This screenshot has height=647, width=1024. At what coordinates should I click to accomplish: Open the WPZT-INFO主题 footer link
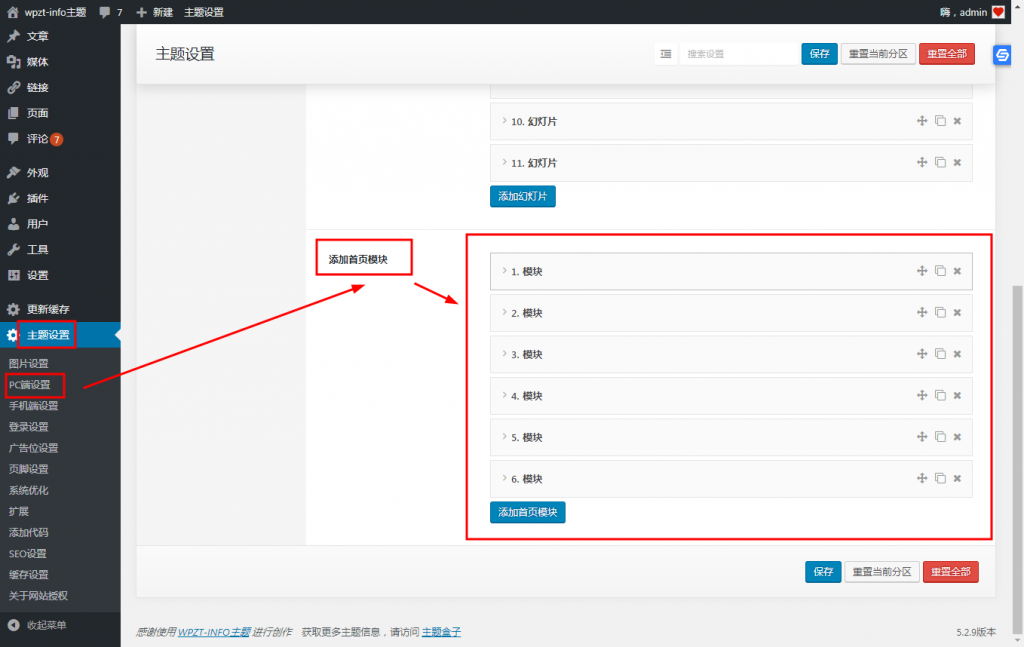coord(214,632)
